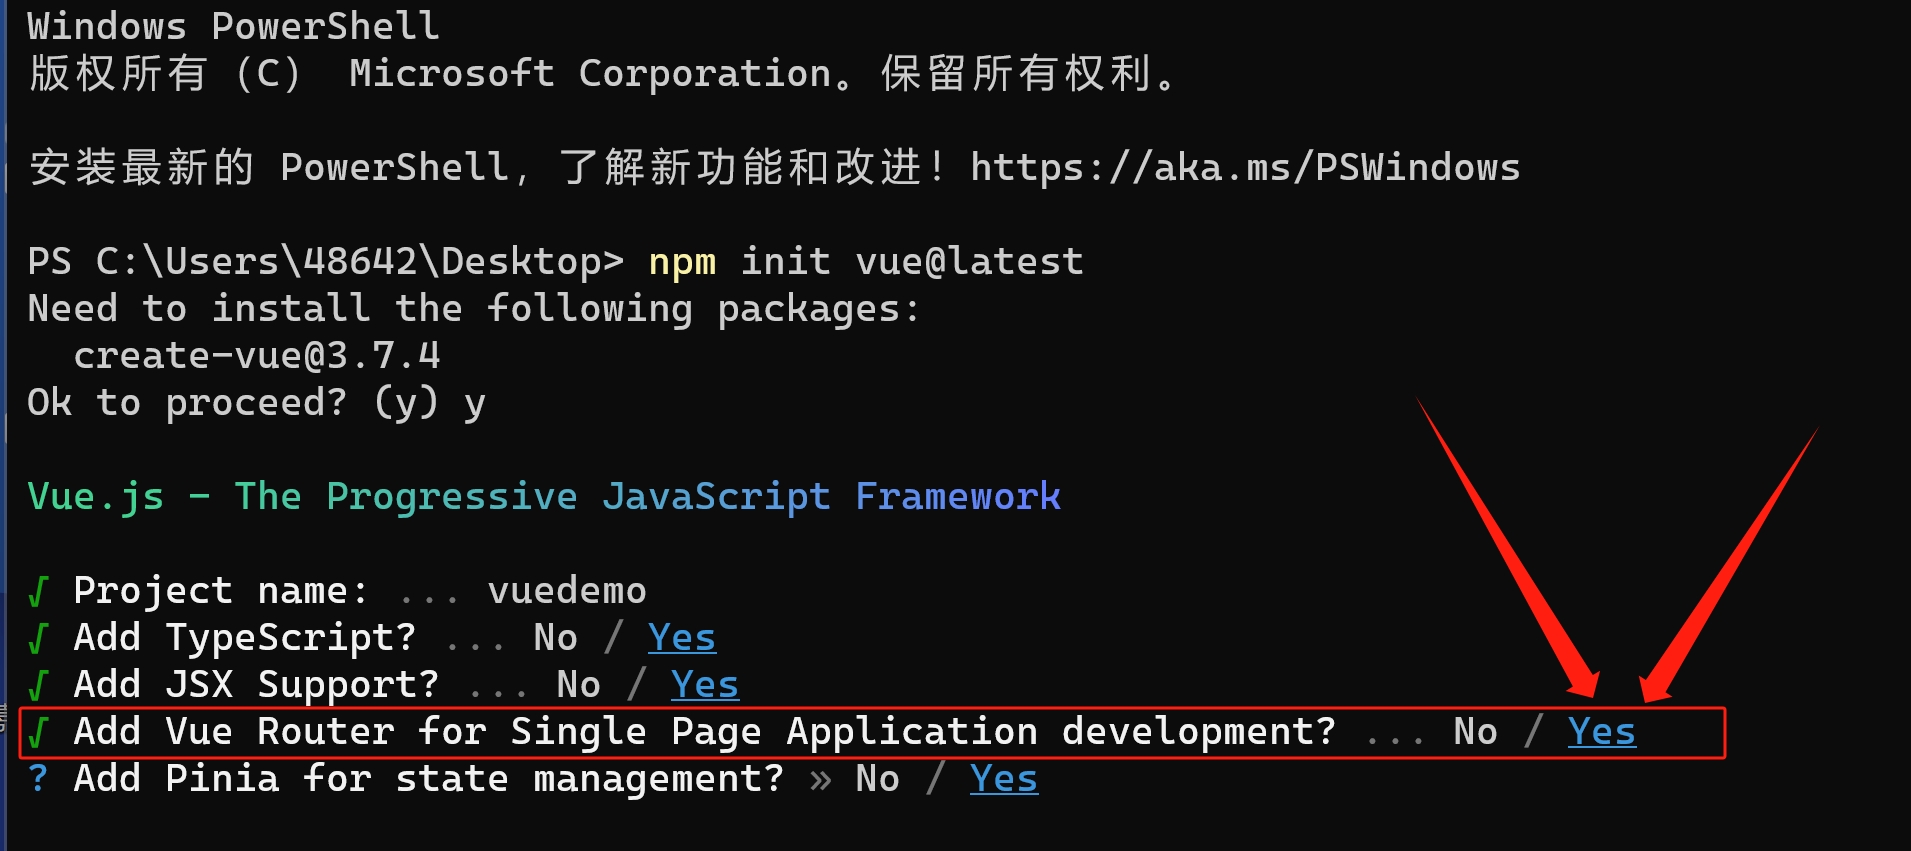Select Yes for Add Pinia state management

click(1003, 779)
